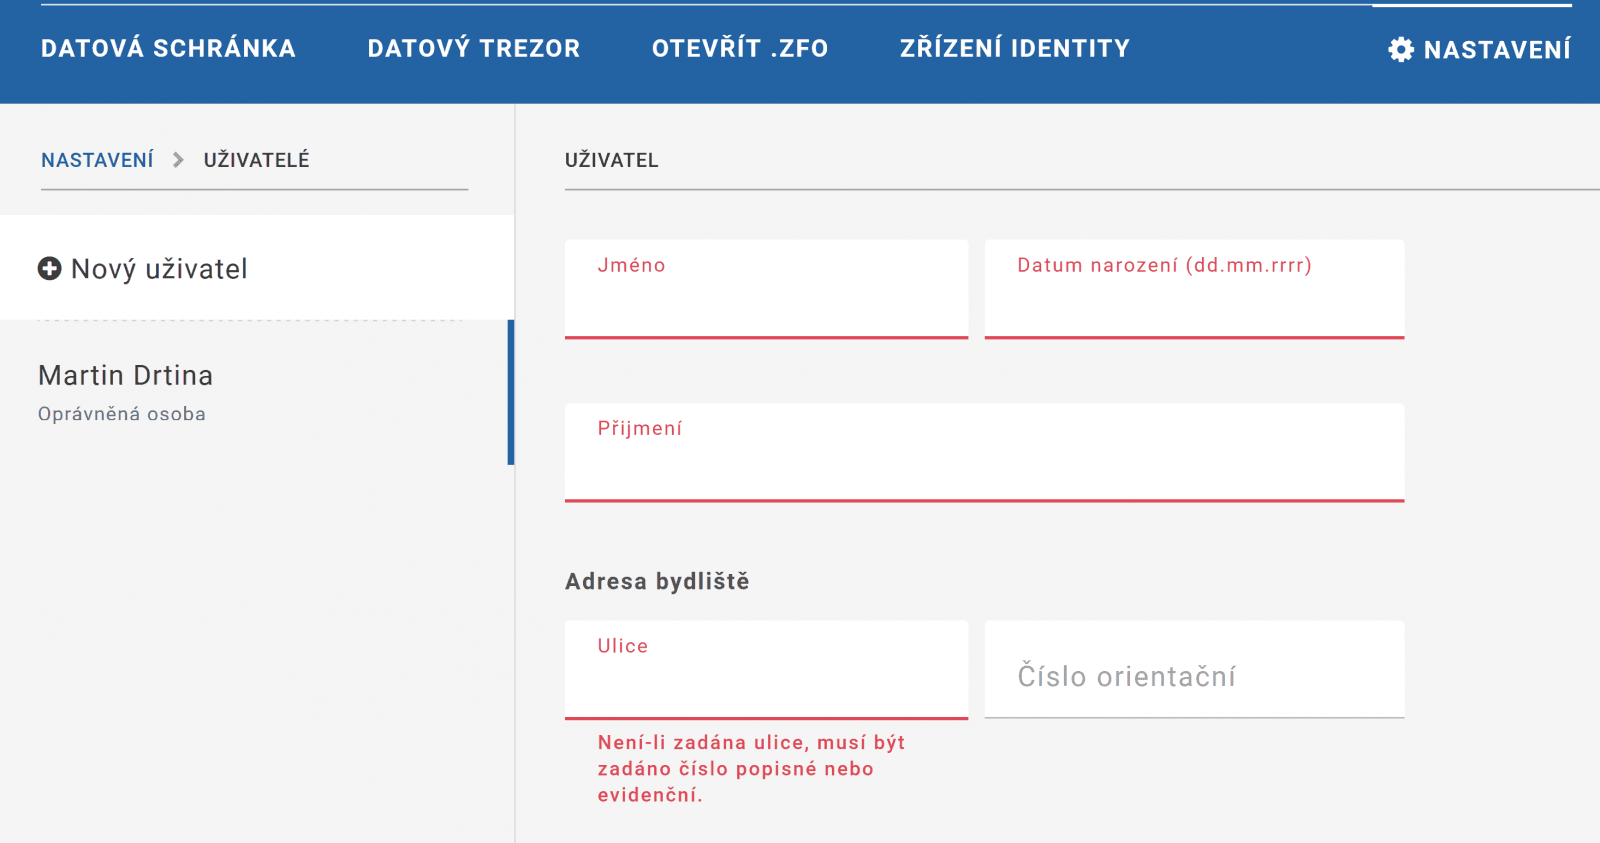Switch to Datový trezor tab
Viewport: 1600px width, 843px height.
pyautogui.click(x=473, y=49)
